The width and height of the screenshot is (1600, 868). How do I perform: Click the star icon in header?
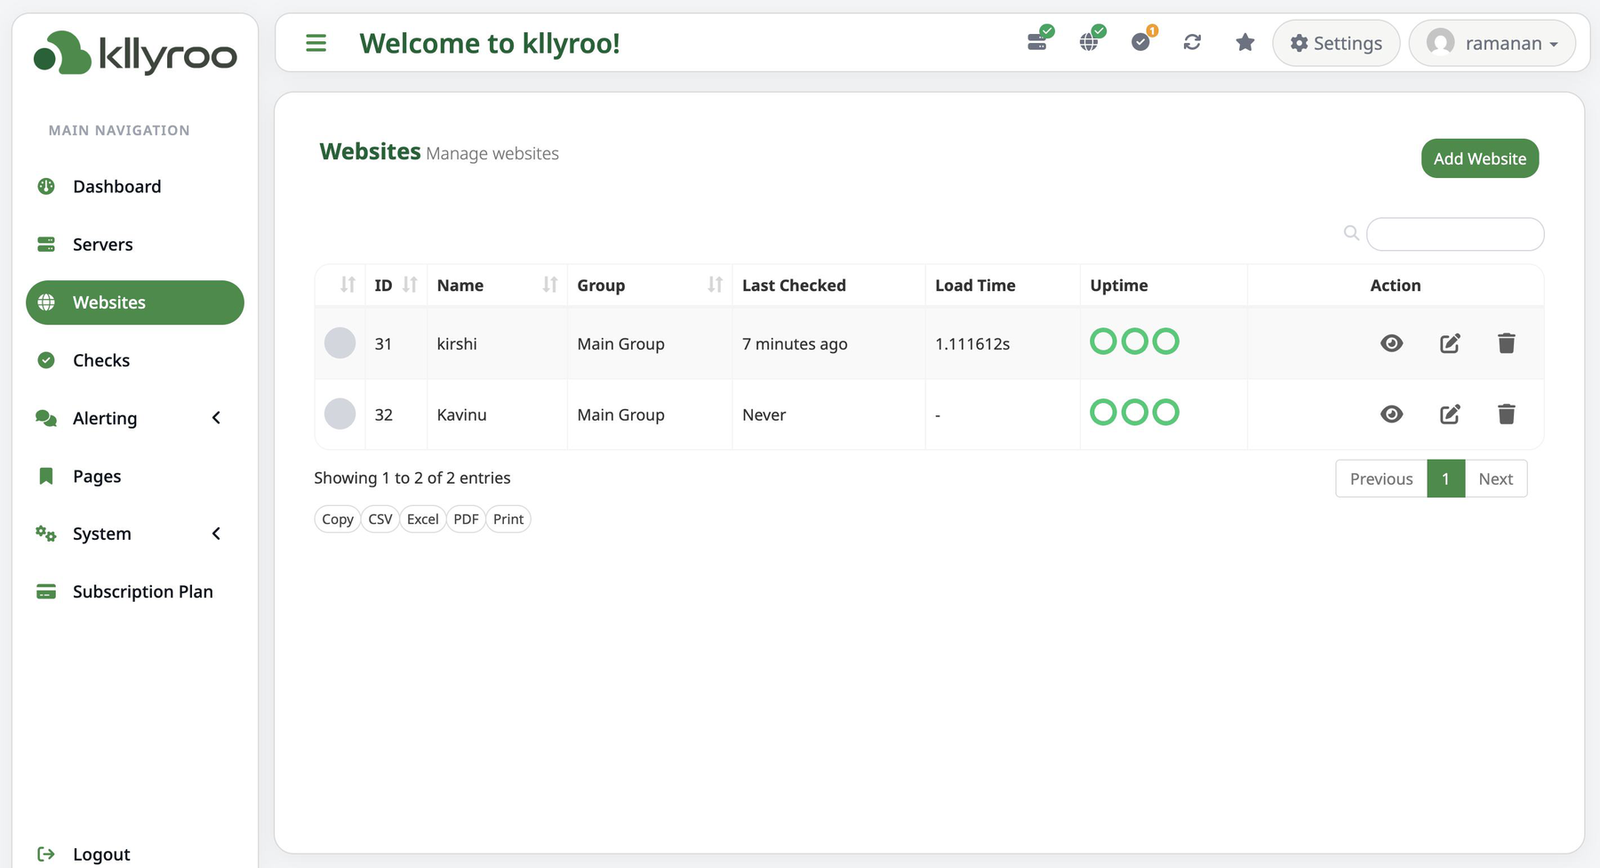click(1245, 42)
